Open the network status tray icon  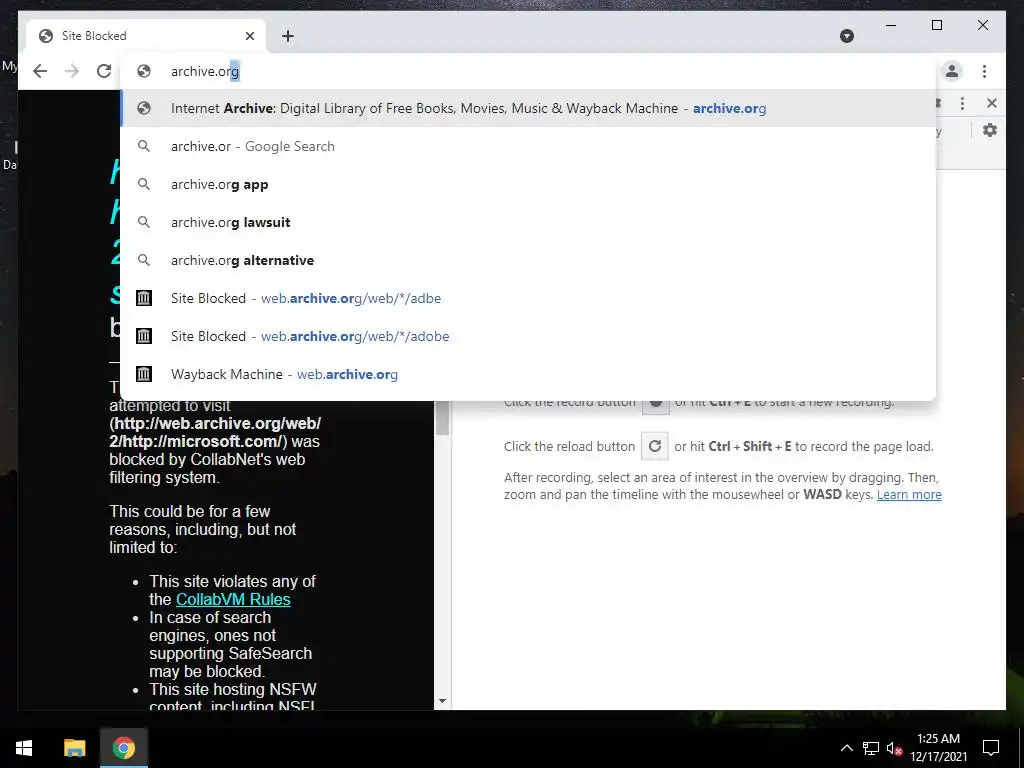(x=871, y=748)
